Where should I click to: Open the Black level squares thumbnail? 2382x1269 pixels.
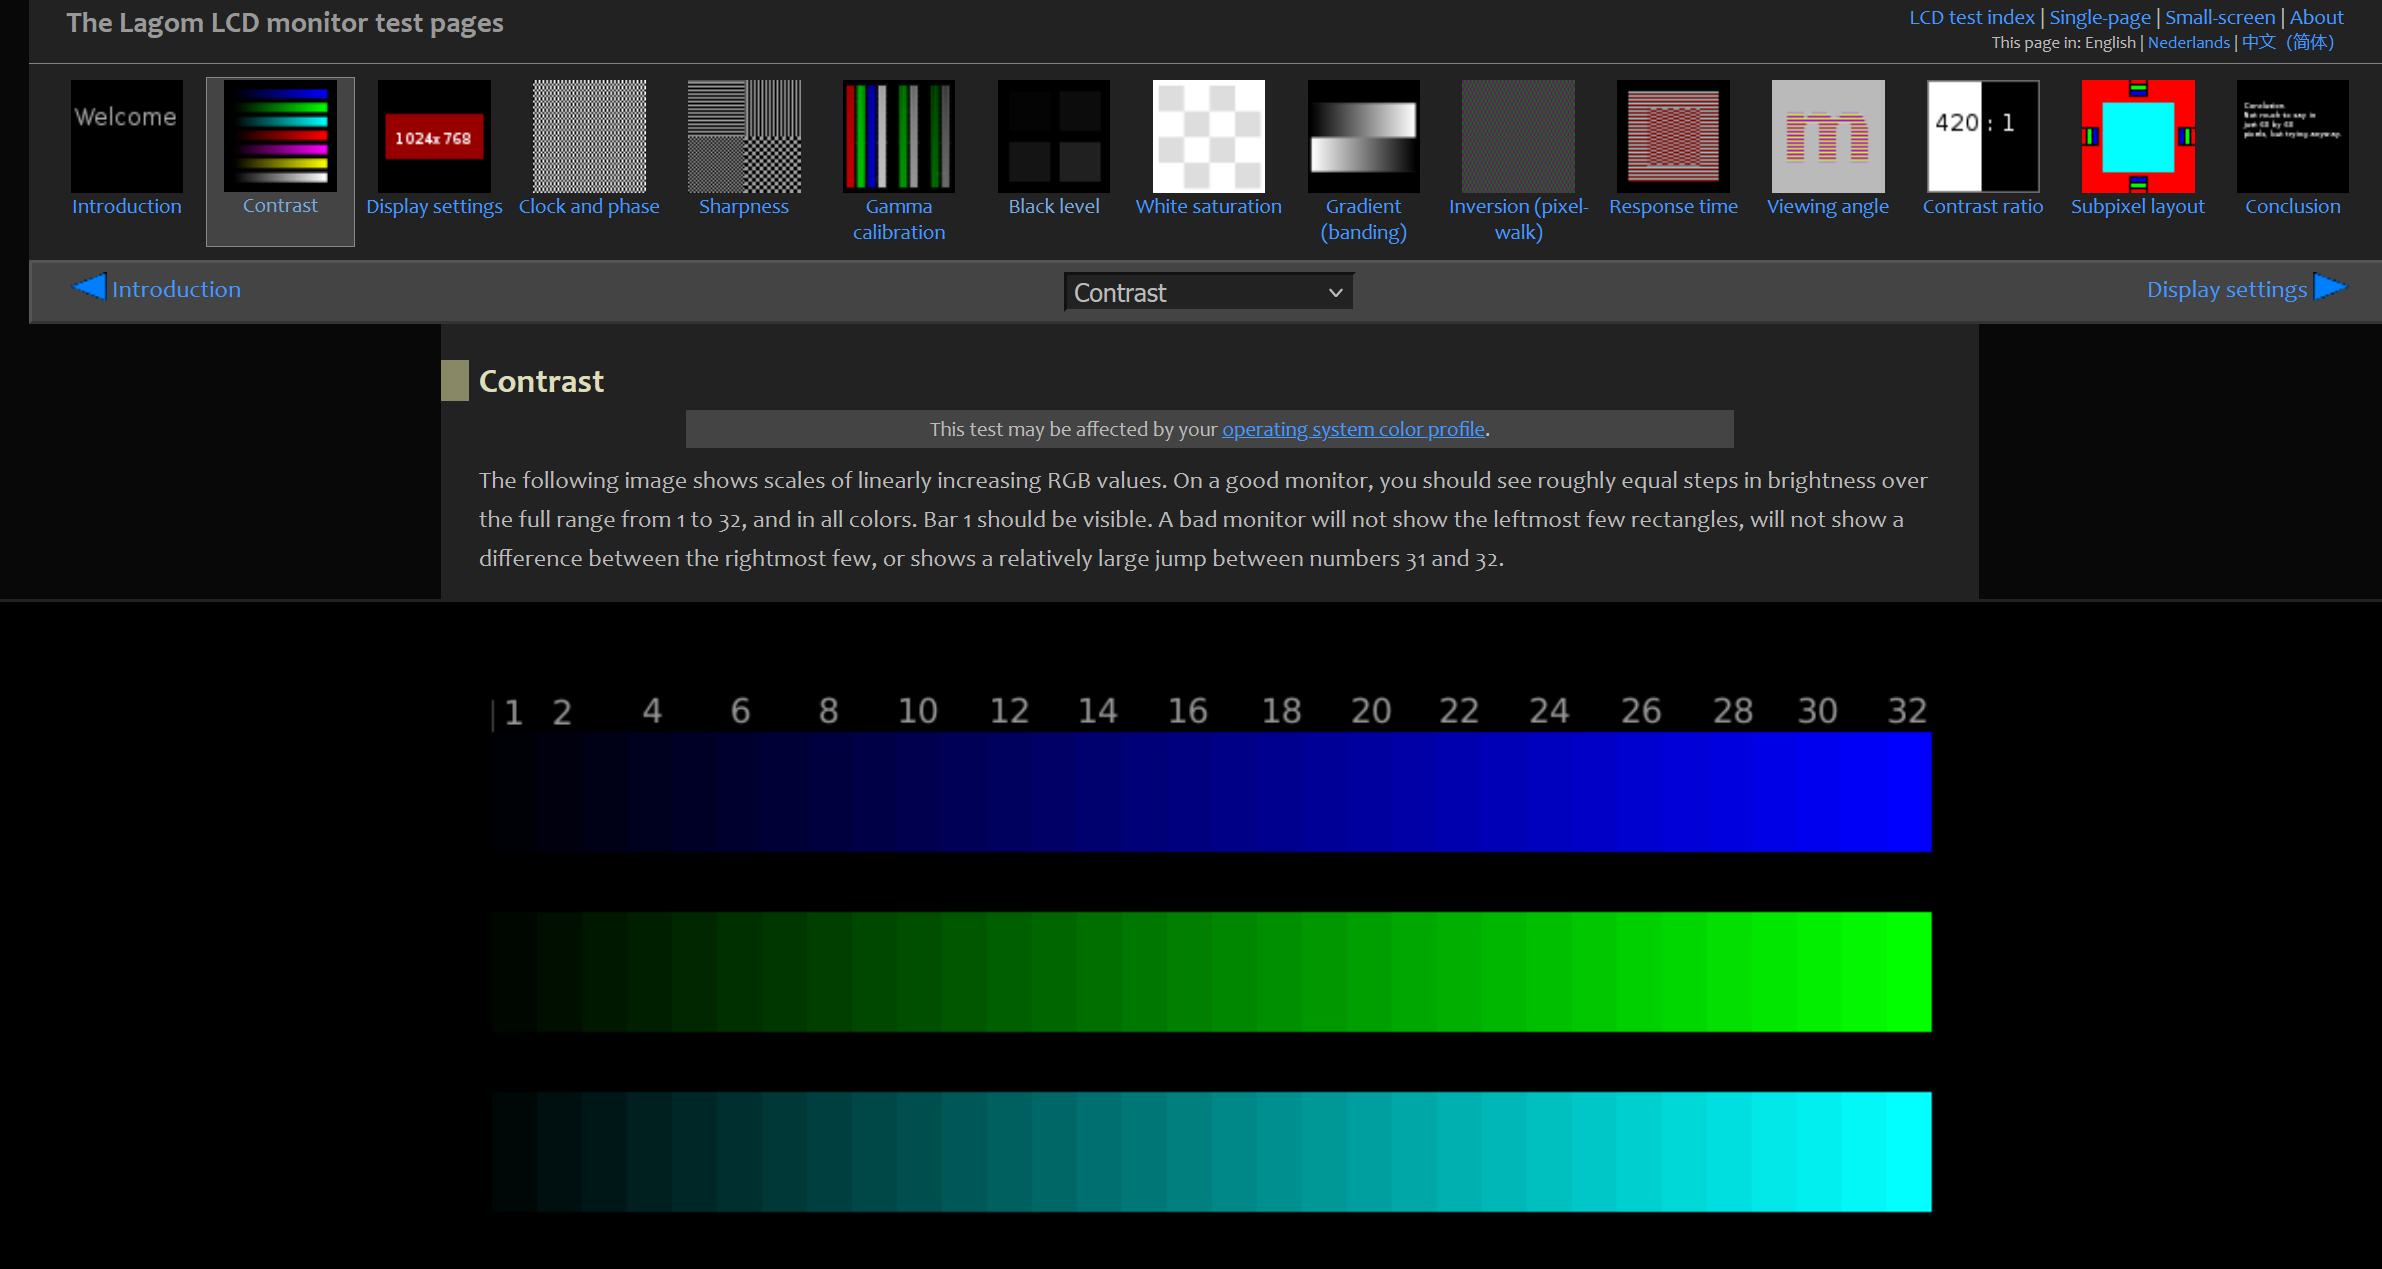(1054, 136)
